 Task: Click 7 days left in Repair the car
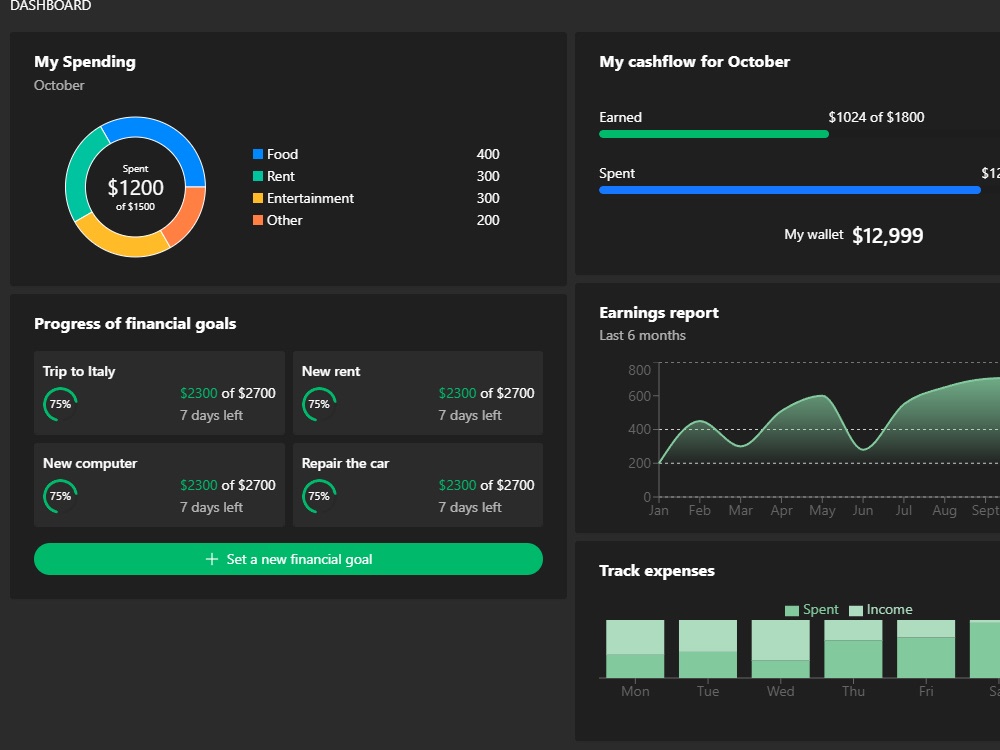pyautogui.click(x=469, y=507)
